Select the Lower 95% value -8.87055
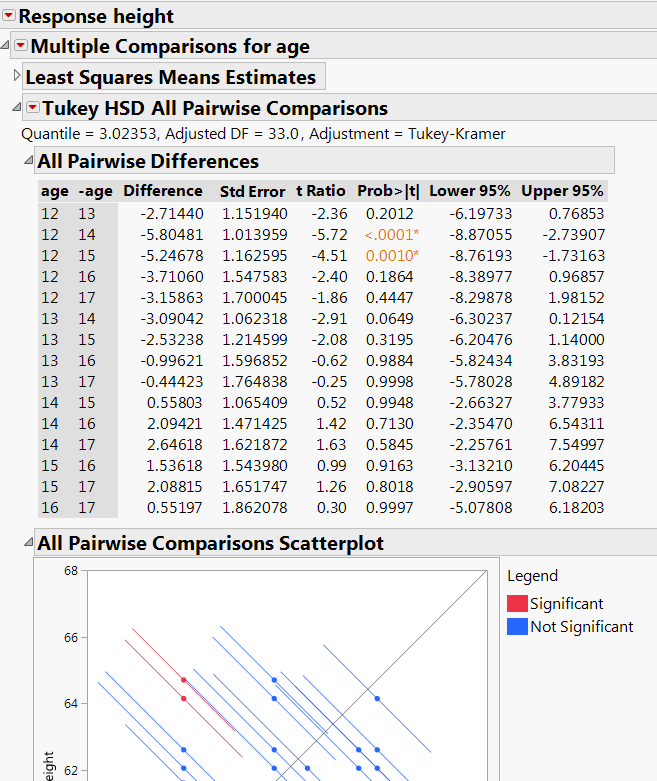Screen dimensions: 657x781 (x=481, y=235)
